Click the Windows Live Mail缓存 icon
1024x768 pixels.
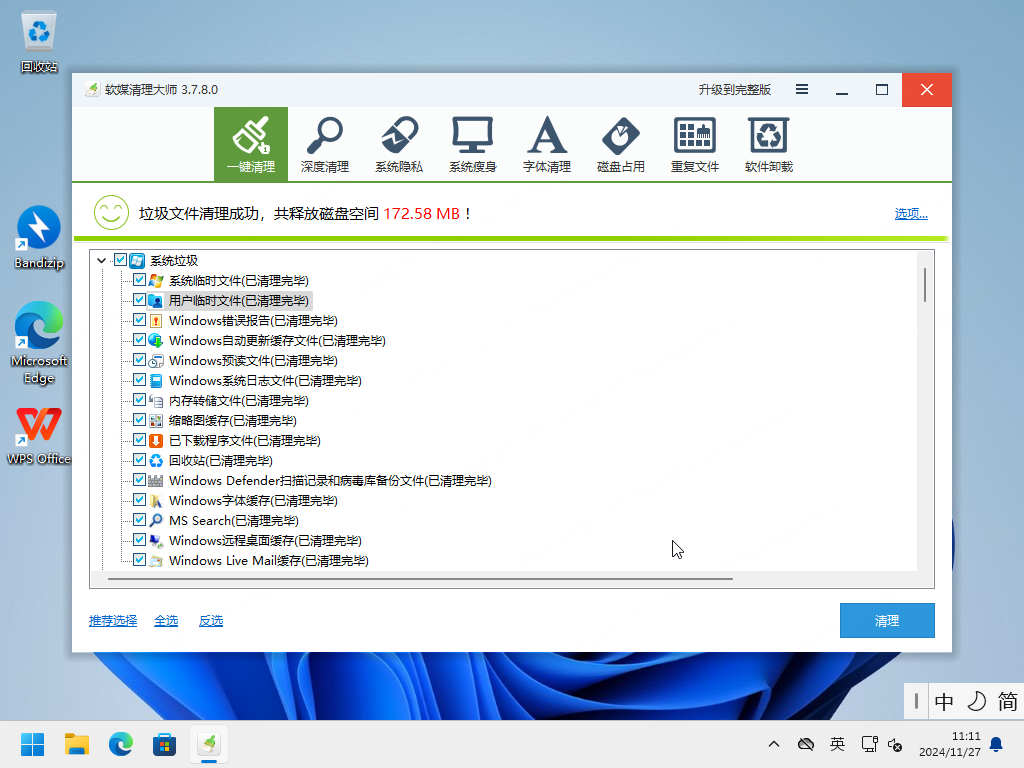tap(155, 560)
